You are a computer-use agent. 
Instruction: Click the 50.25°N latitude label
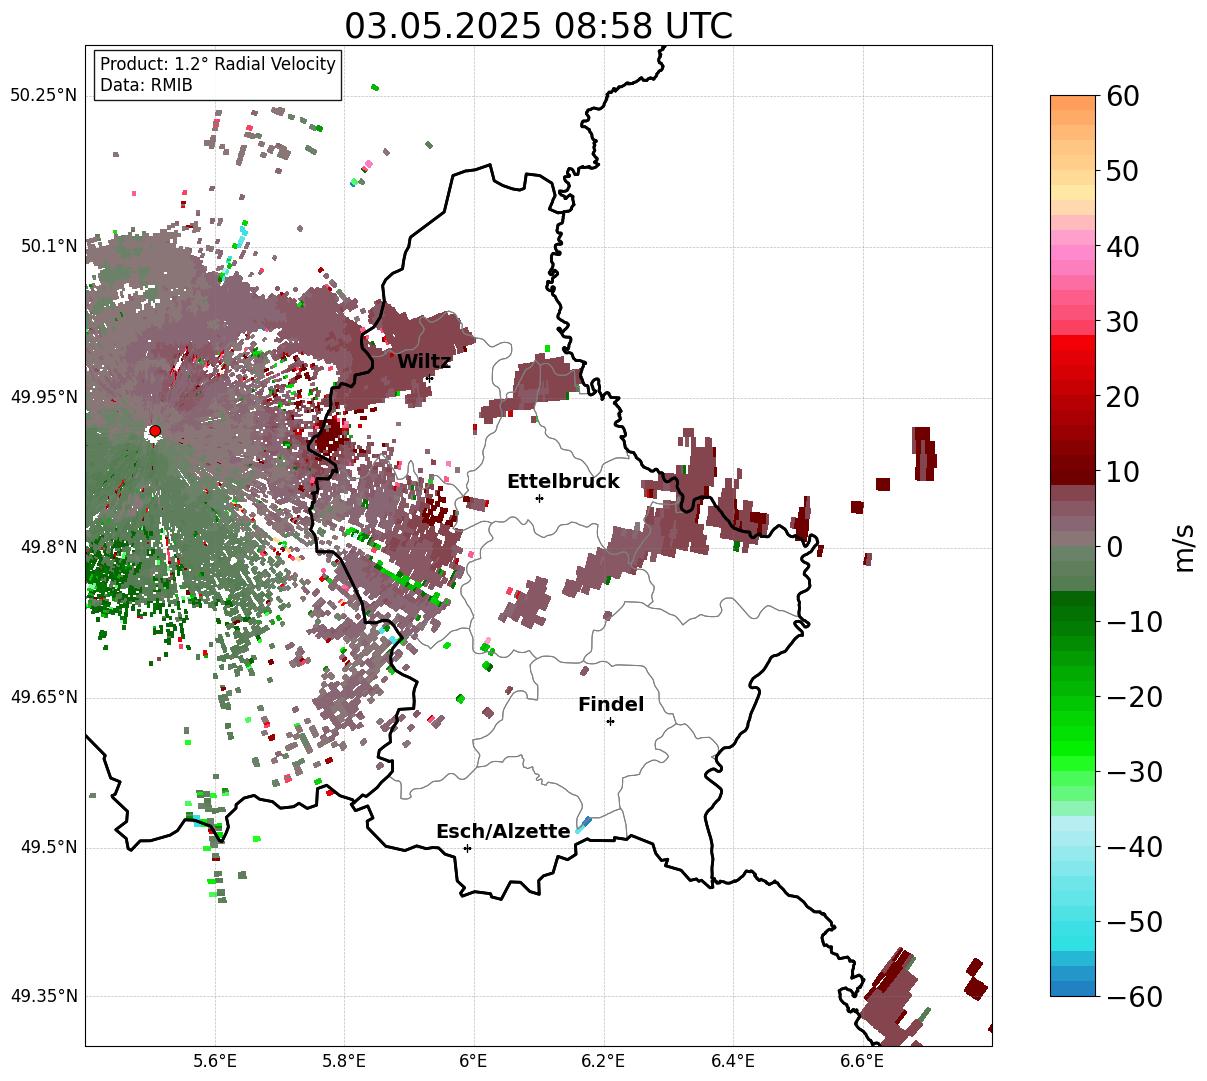[x=43, y=96]
